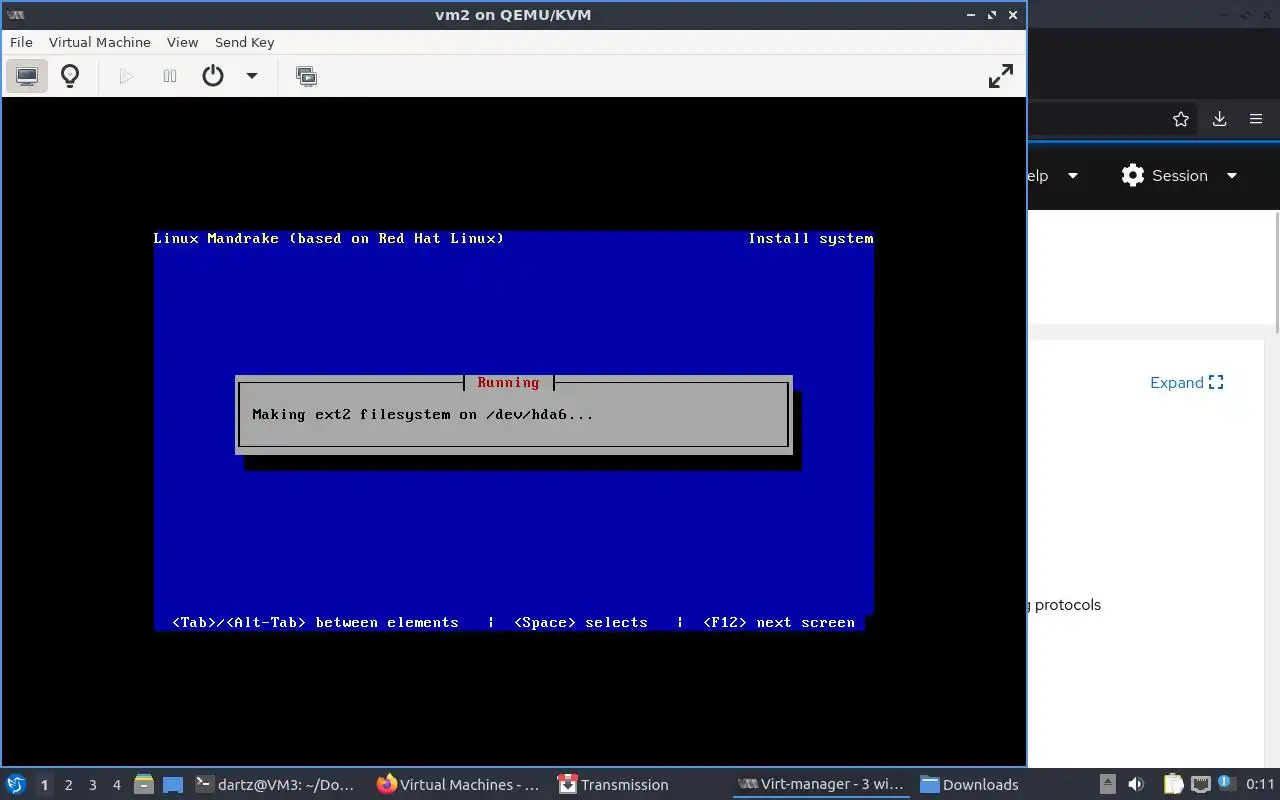Viewport: 1280px width, 800px height.
Task: Open the manage VM snapshots view
Action: (x=307, y=76)
